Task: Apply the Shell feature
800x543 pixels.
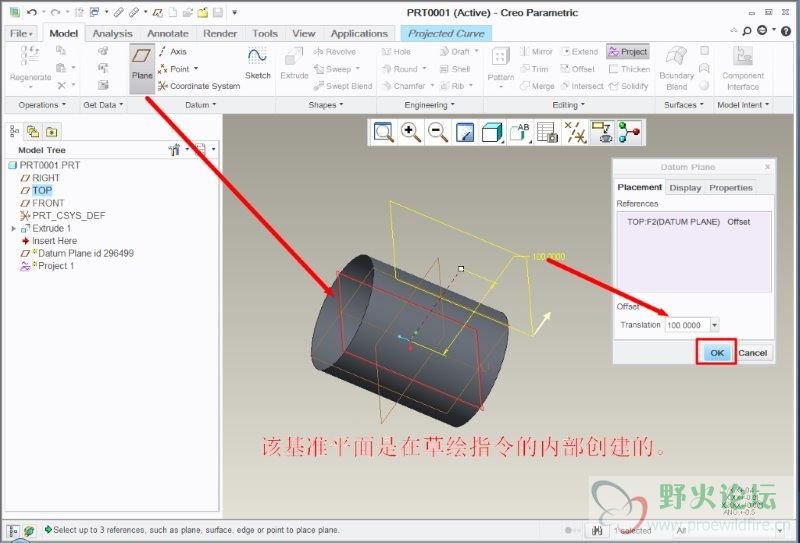Action: 455,69
